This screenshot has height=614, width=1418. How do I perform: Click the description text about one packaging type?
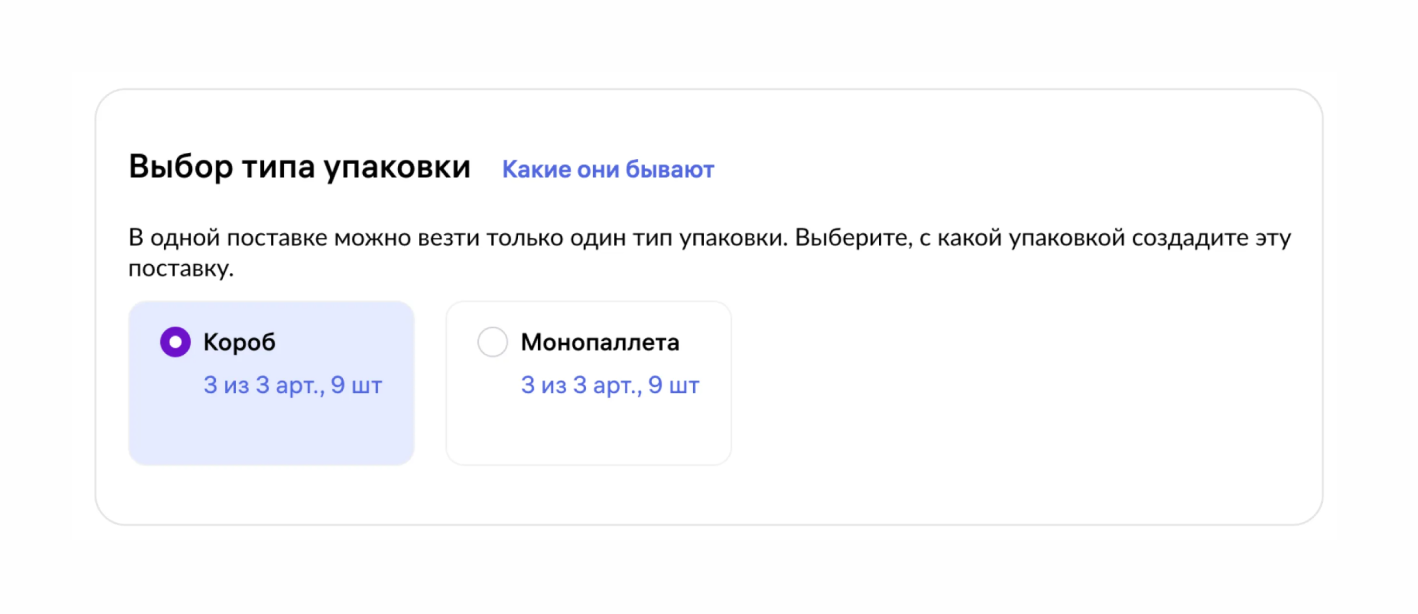[x=710, y=255]
